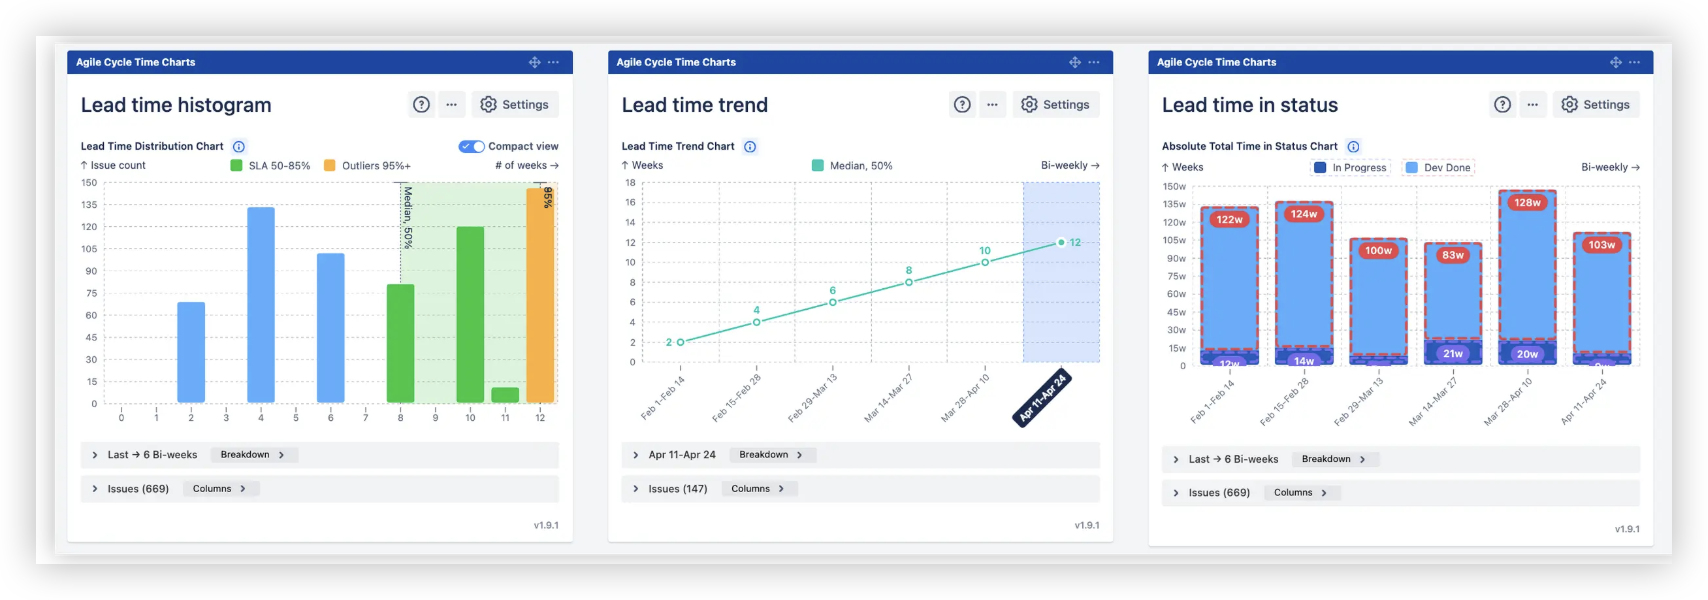Click the 20w Dev Done bar segment
Viewport: 1708px width, 600px height.
point(1527,353)
